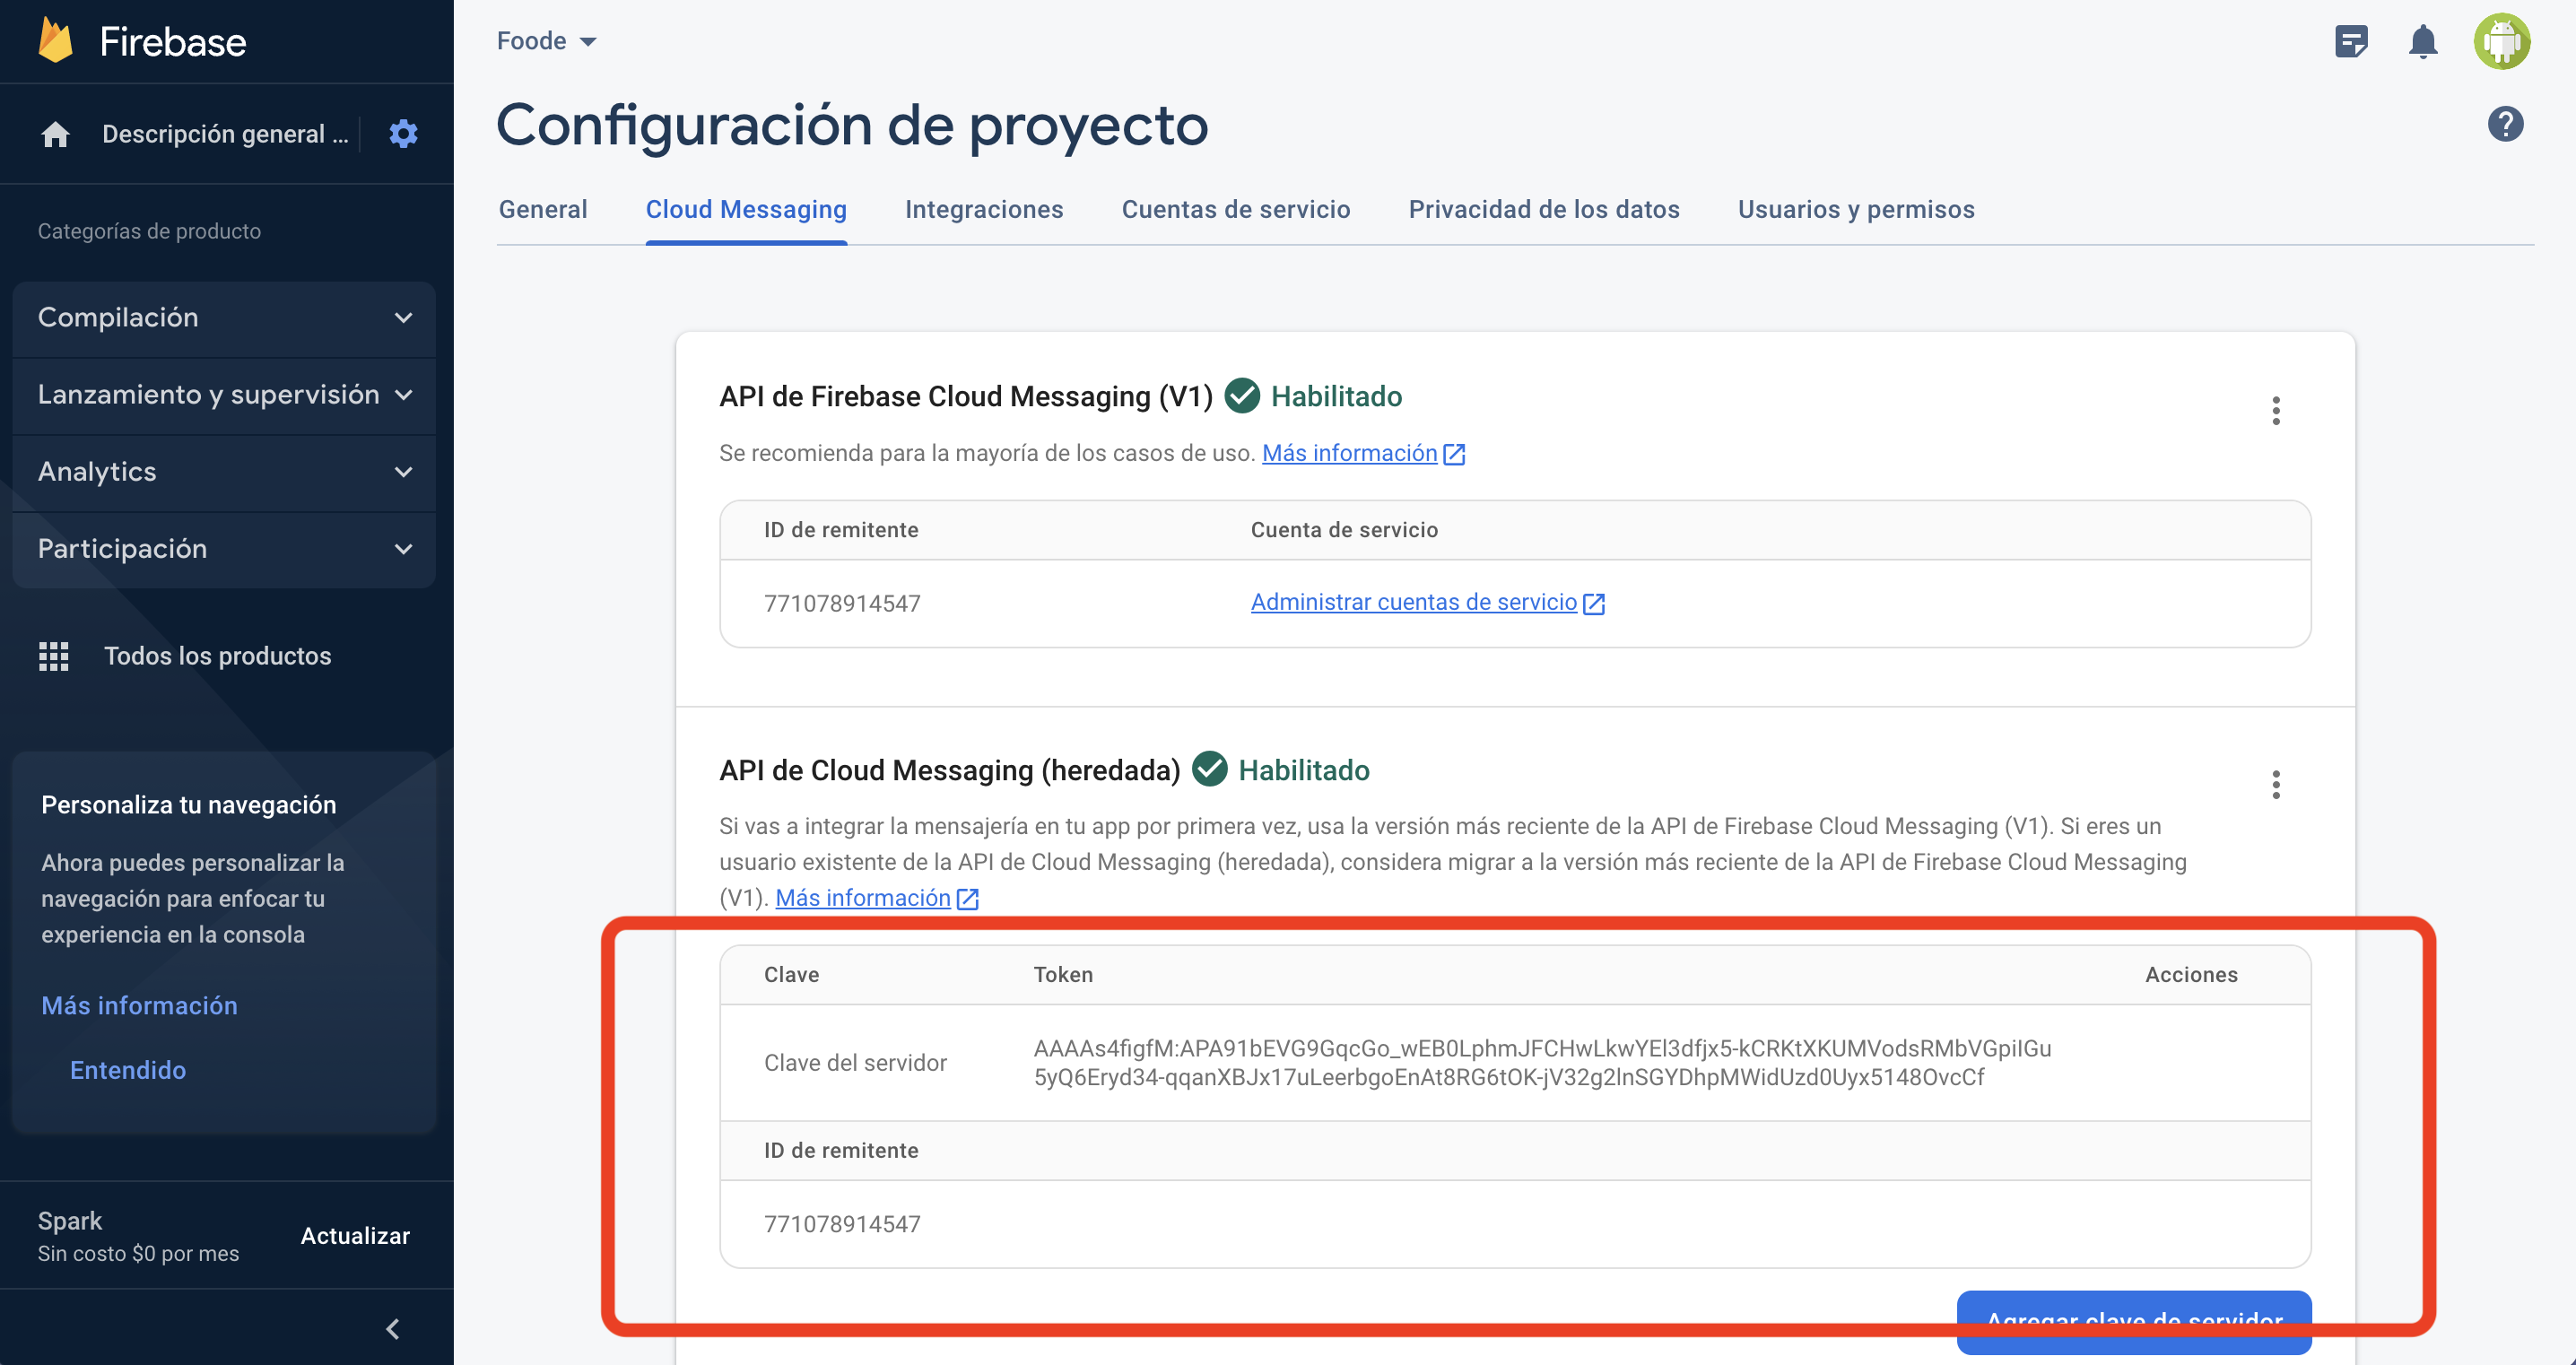
Task: Select the Cloud Messaging tab
Action: 746,210
